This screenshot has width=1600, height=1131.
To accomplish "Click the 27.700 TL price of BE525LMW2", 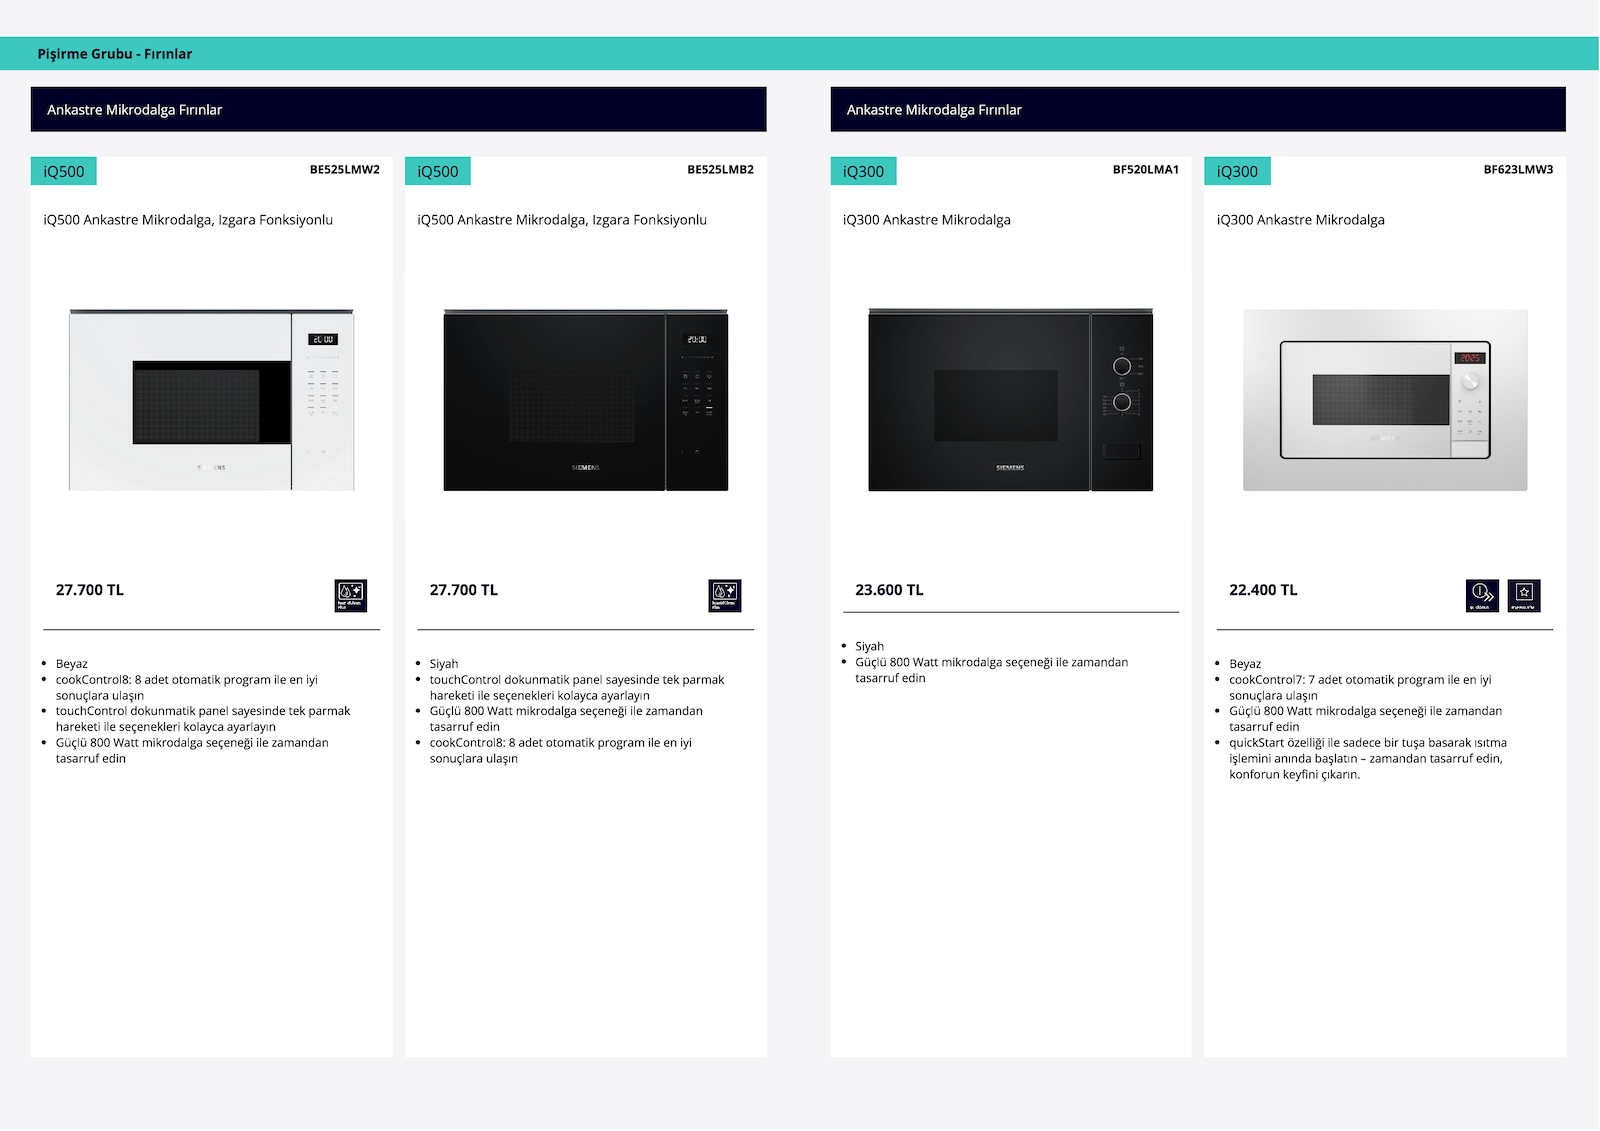I will tap(90, 590).
